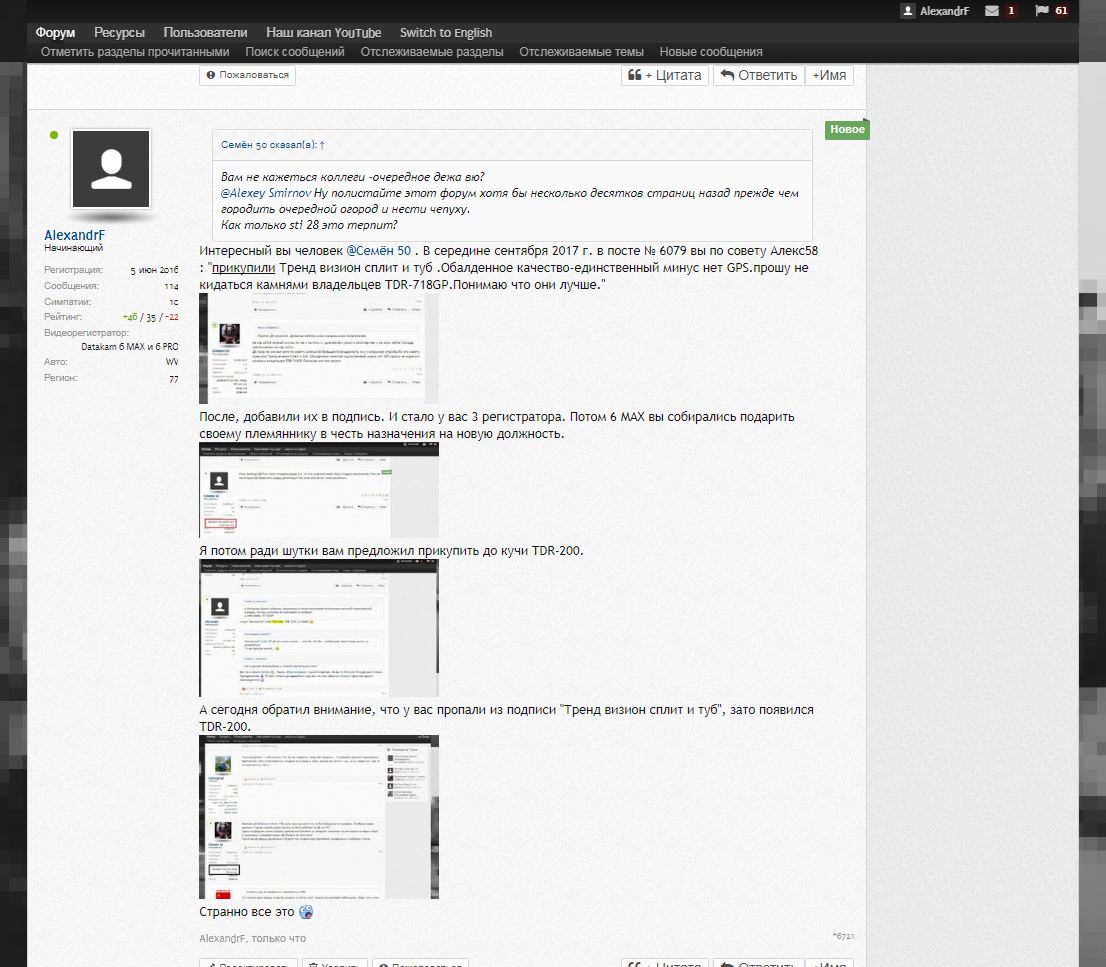Viewport: 1106px width, 967px height.
Task: Open the thumbnail below "прикупить до кучи TDR-200"
Action: tap(319, 628)
